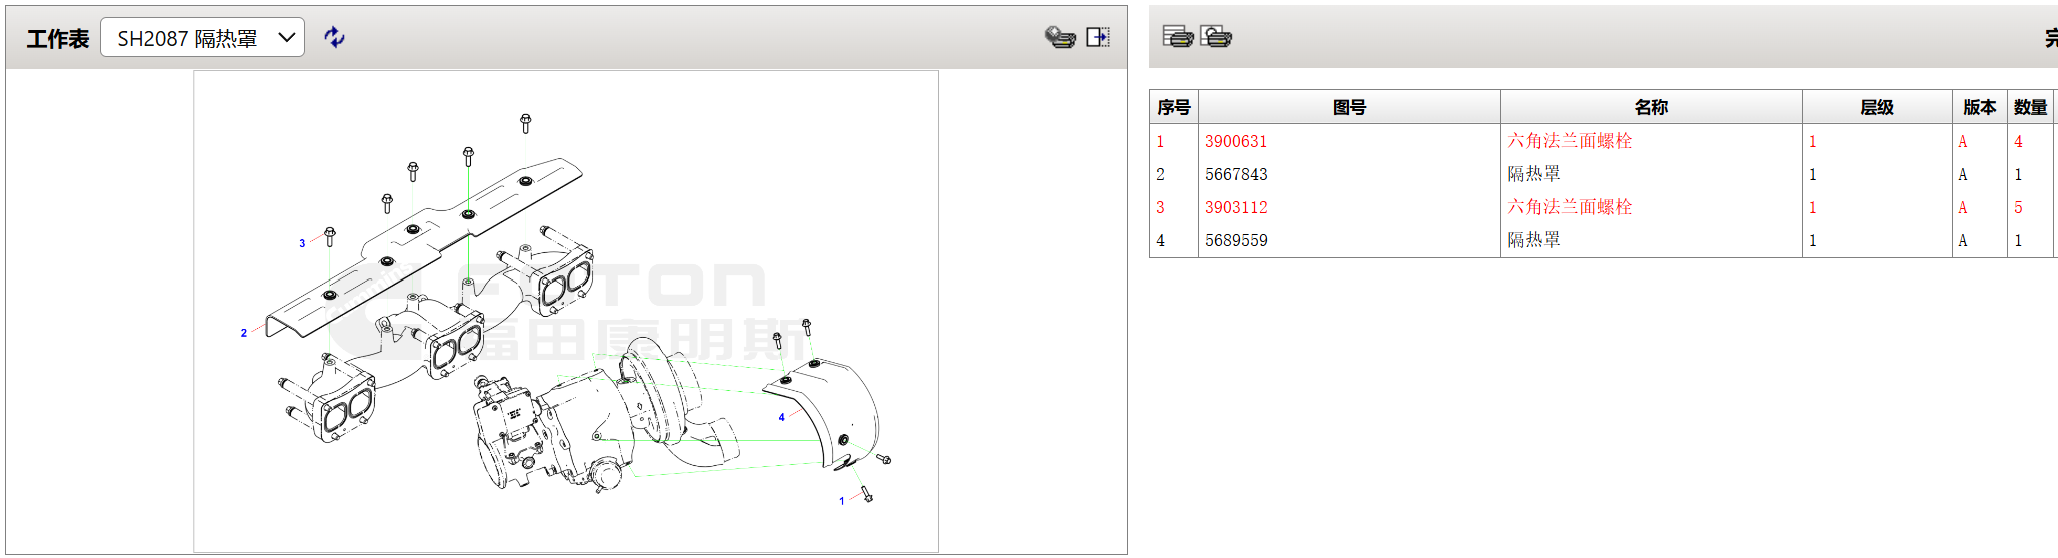
Task: Open the SH2087 隔热罩 worksheet dropdown
Action: click(x=202, y=38)
